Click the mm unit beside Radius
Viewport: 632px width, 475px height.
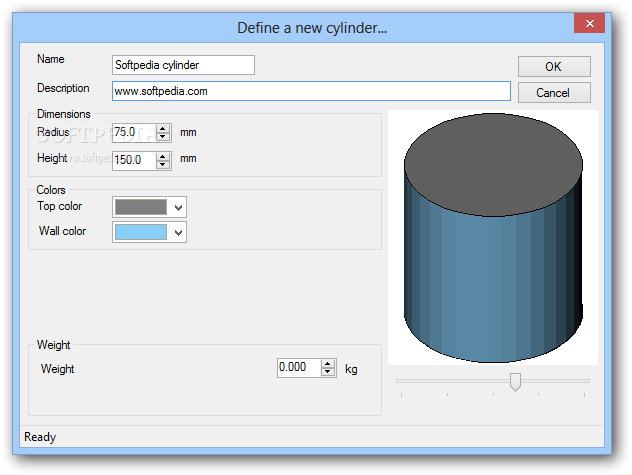click(188, 133)
